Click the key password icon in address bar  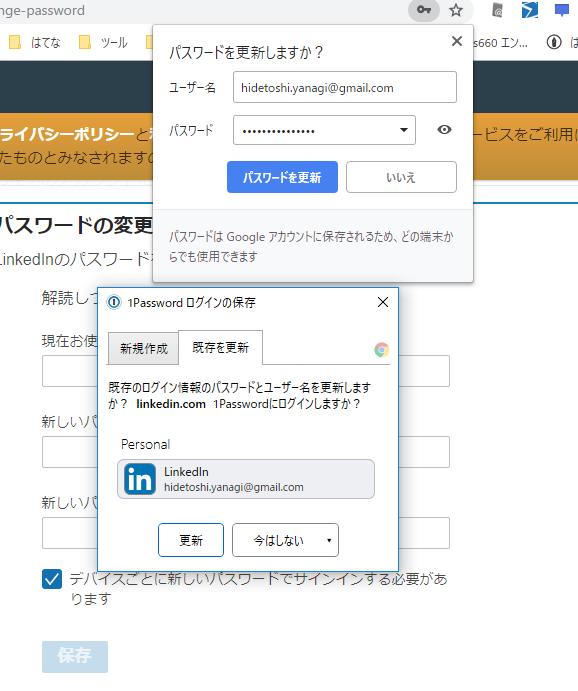pos(423,10)
